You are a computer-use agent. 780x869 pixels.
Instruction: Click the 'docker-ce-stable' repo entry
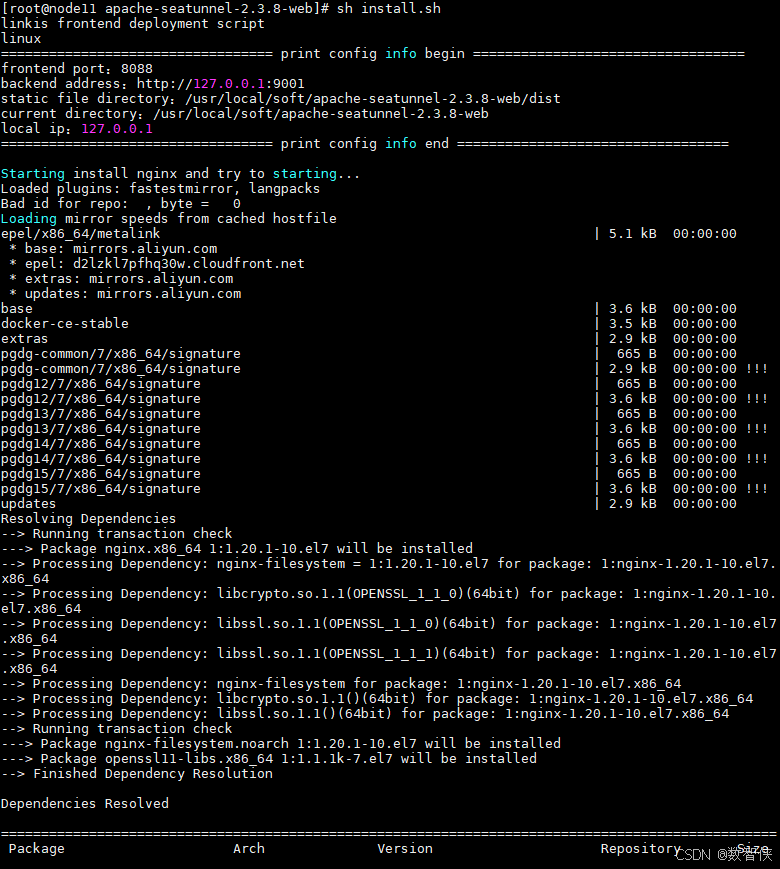tap(64, 323)
